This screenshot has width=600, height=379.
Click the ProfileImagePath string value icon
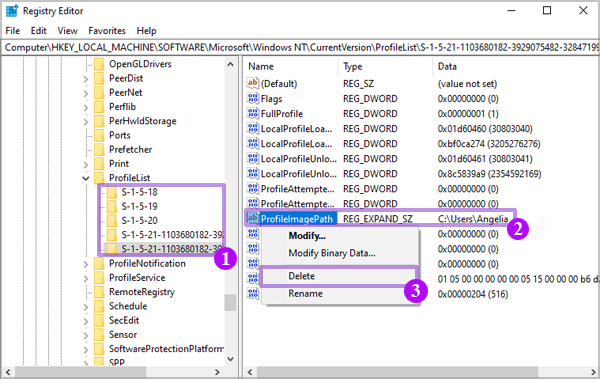coord(253,218)
